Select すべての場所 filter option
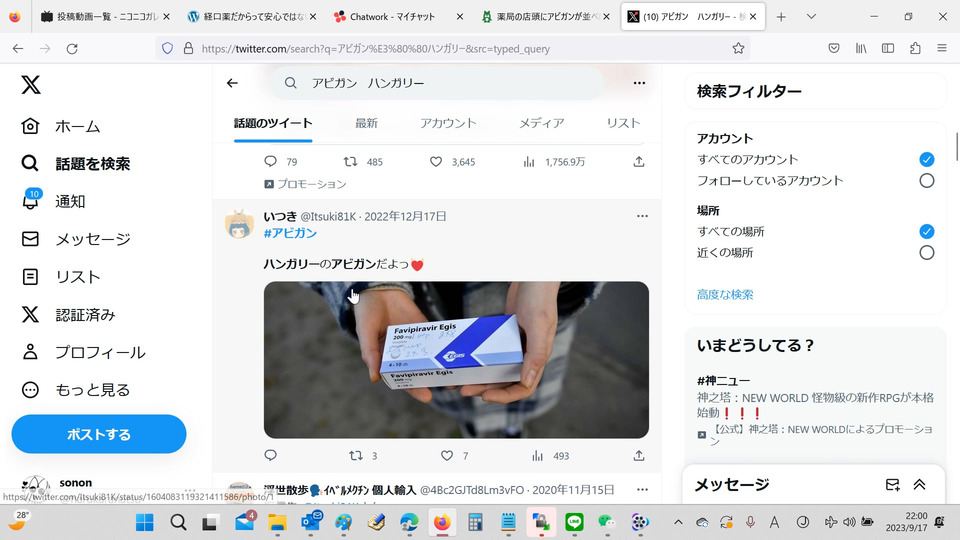The height and width of the screenshot is (540, 960). click(x=926, y=231)
